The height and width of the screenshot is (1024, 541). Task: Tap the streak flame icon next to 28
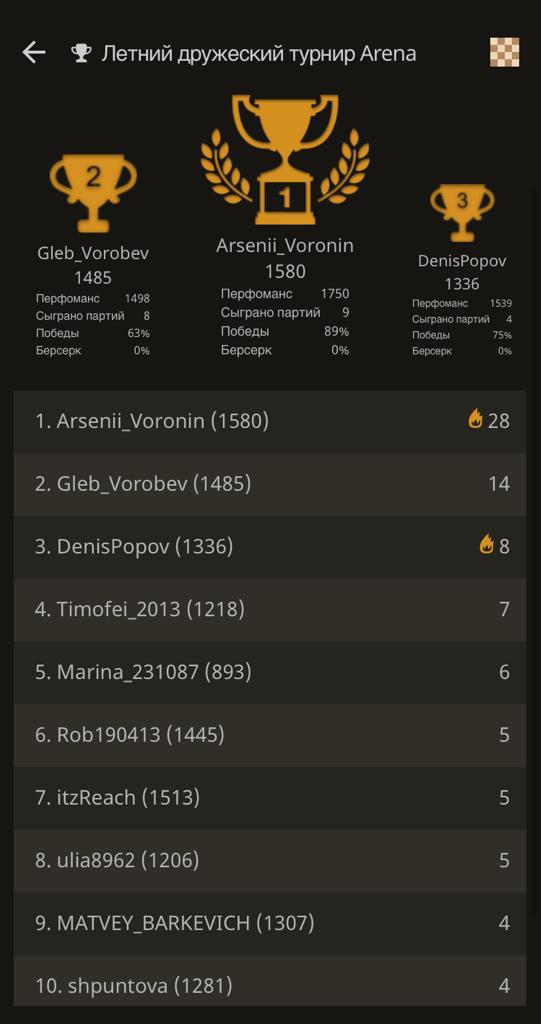pos(476,419)
